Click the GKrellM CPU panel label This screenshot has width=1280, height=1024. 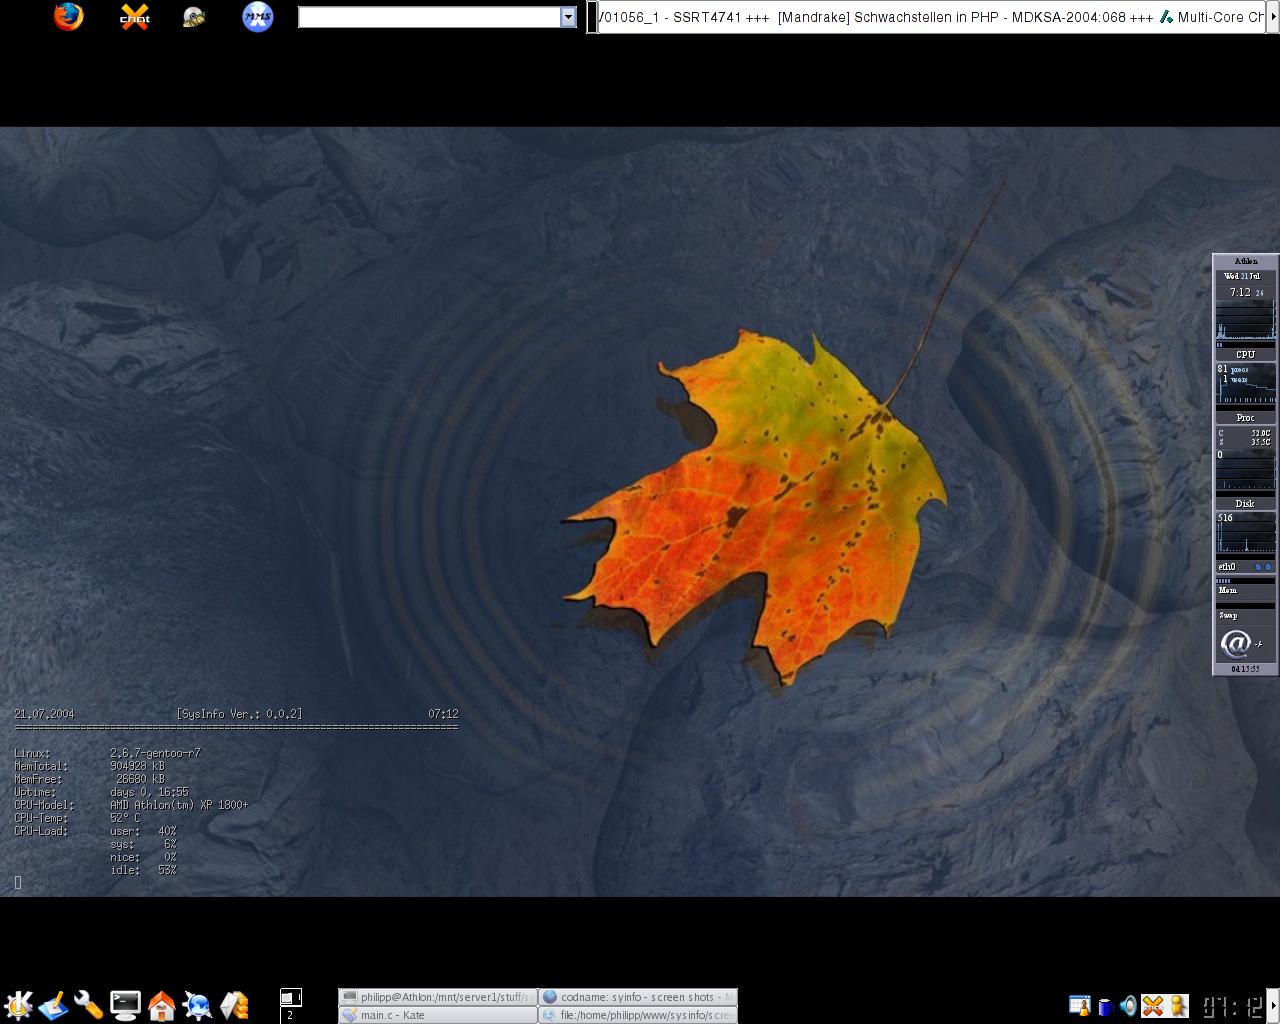point(1245,354)
